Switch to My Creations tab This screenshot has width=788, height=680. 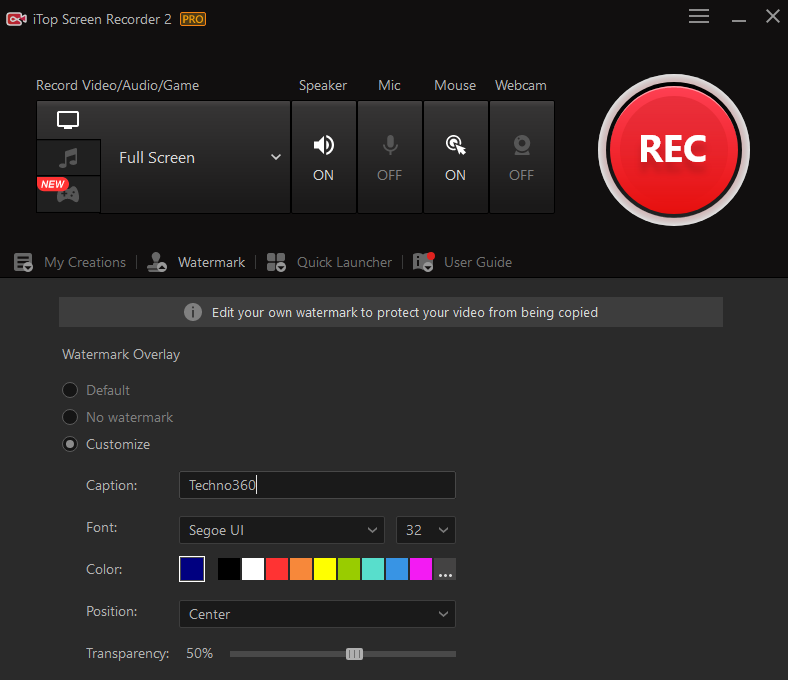coord(72,262)
